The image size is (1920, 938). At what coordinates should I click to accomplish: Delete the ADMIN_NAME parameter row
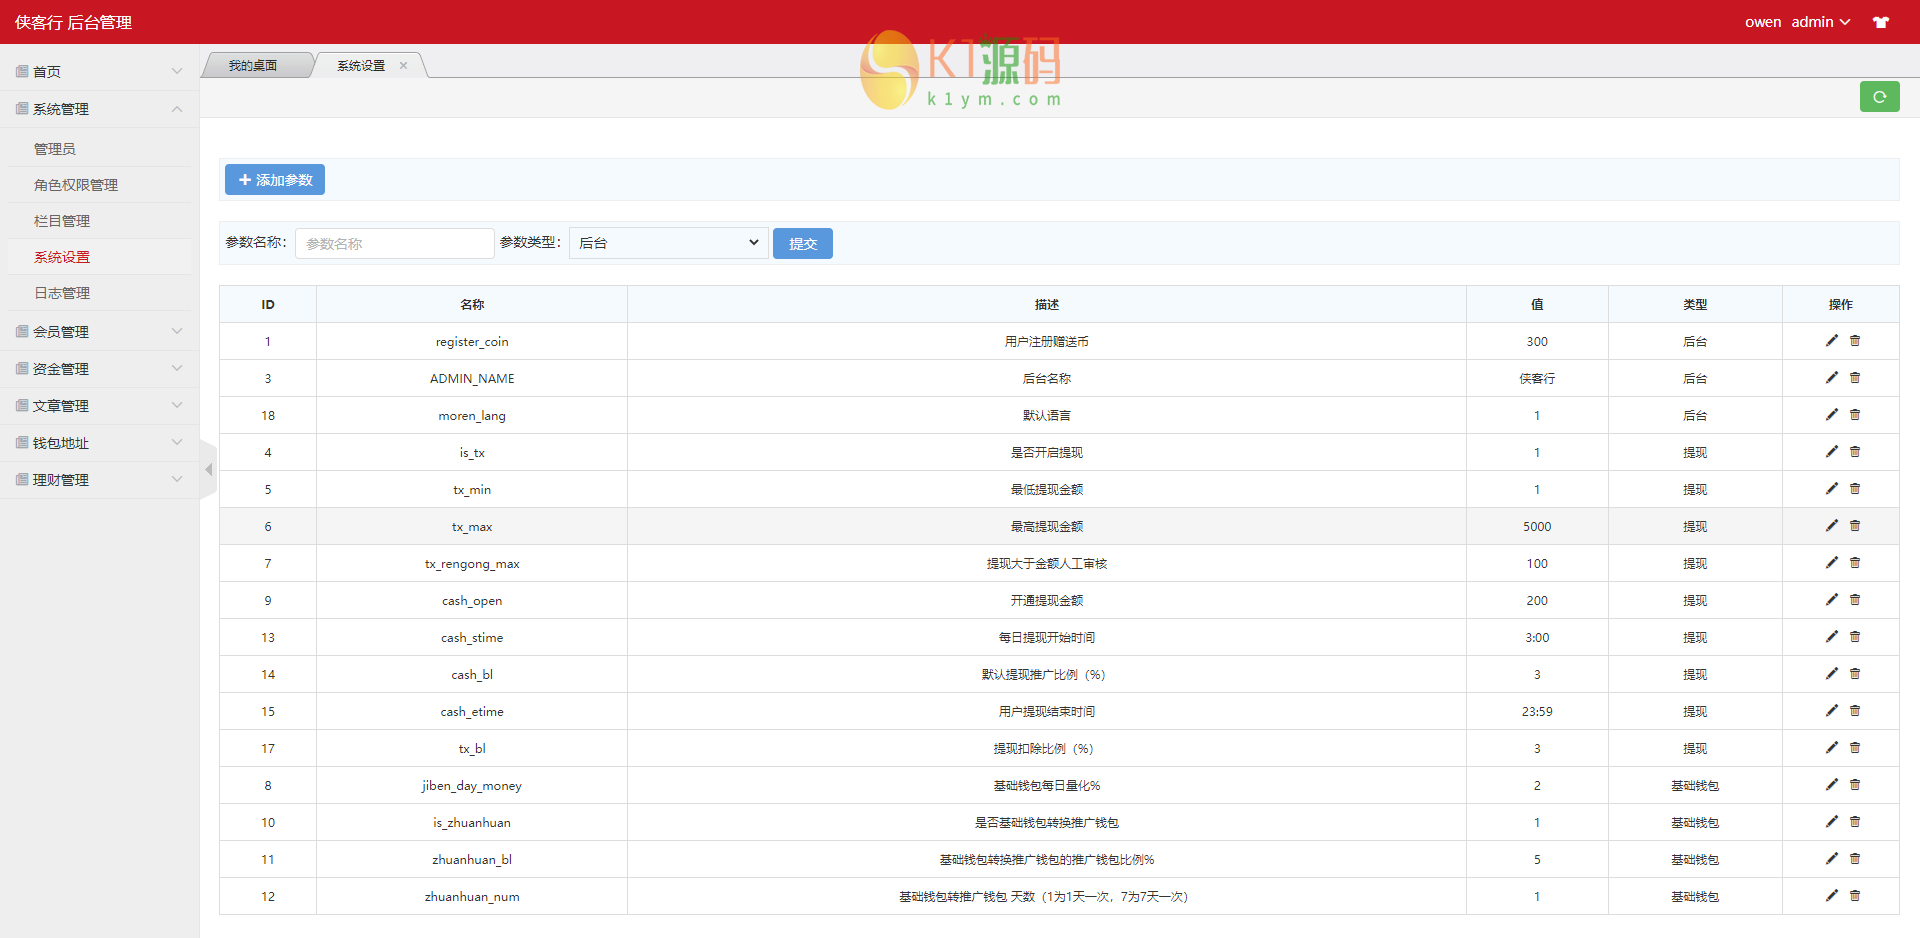coord(1855,378)
